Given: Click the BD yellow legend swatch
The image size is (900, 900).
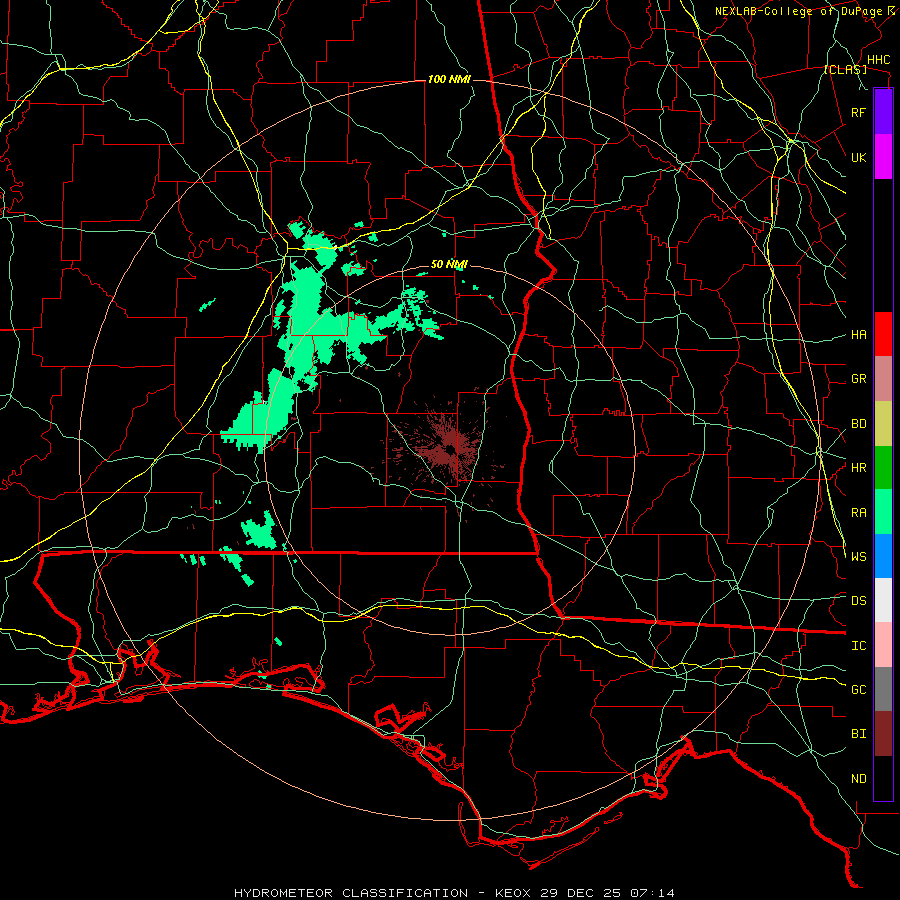Looking at the screenshot, I should pyautogui.click(x=883, y=424).
